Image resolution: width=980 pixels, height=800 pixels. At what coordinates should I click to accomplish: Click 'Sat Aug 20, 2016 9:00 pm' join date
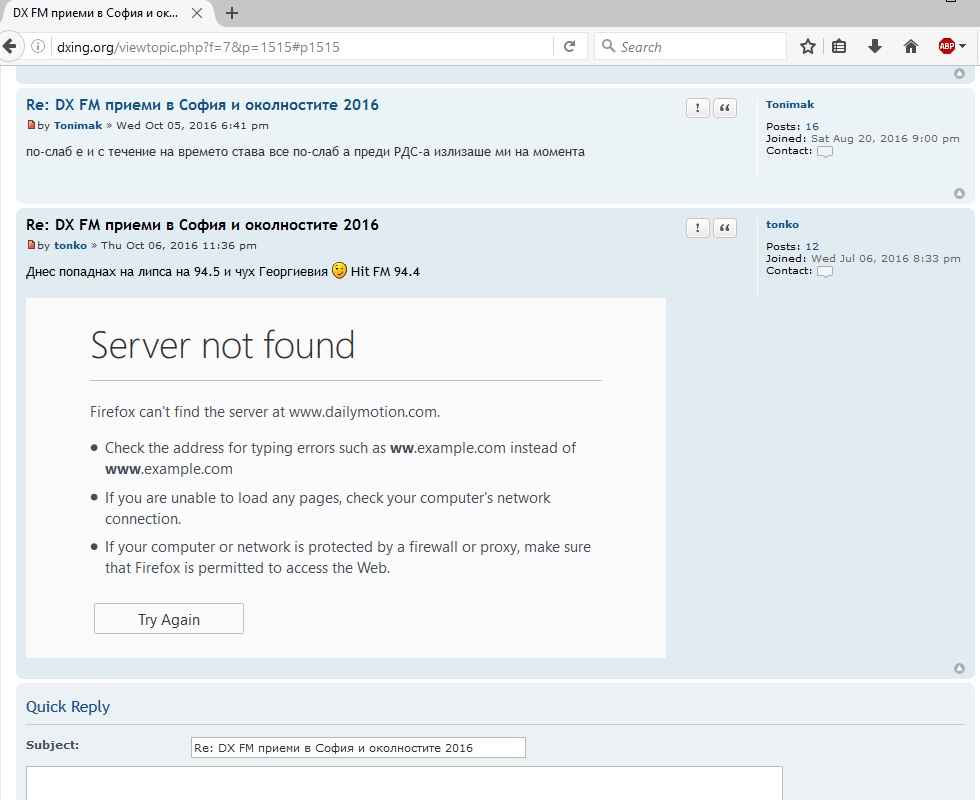tap(885, 139)
